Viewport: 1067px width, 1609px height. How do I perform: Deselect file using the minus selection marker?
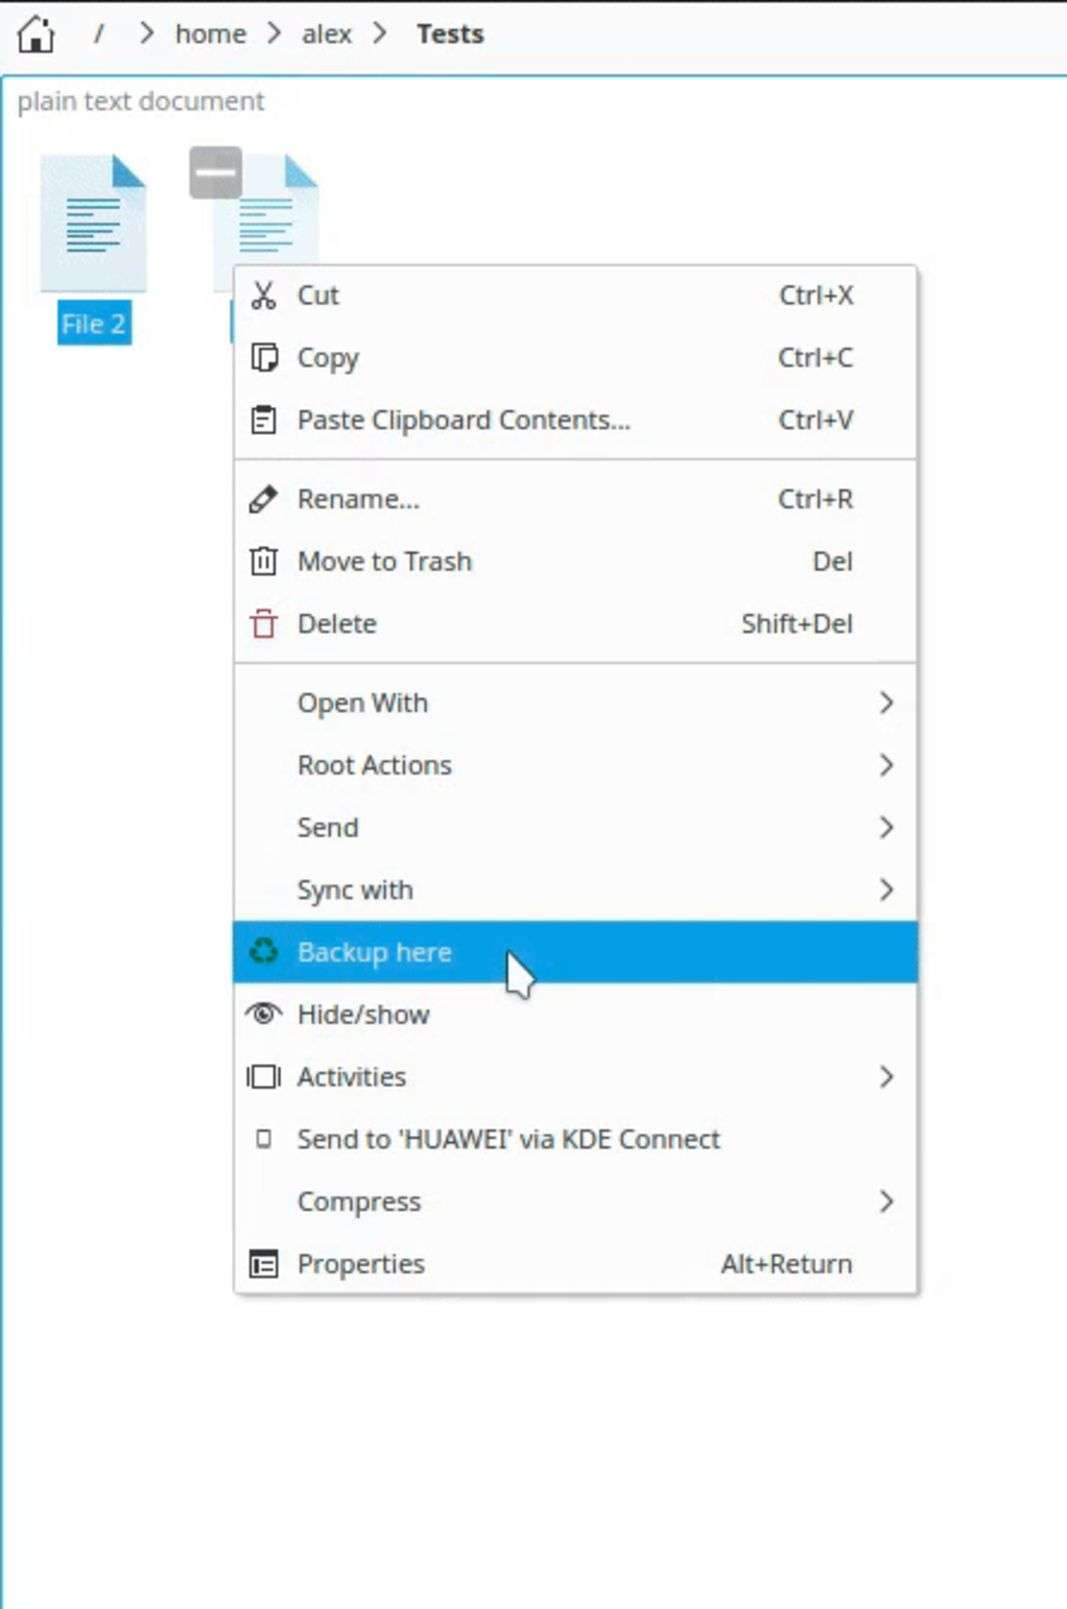click(x=215, y=172)
